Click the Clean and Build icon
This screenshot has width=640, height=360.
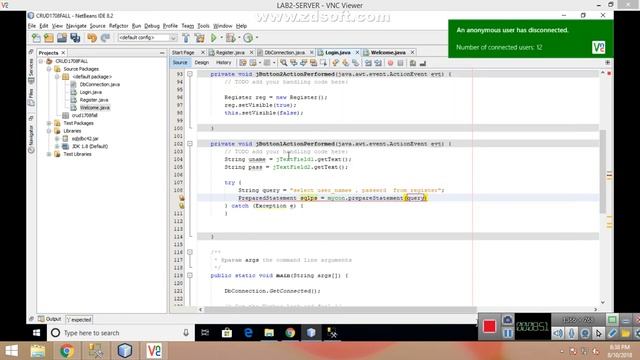click(x=200, y=38)
